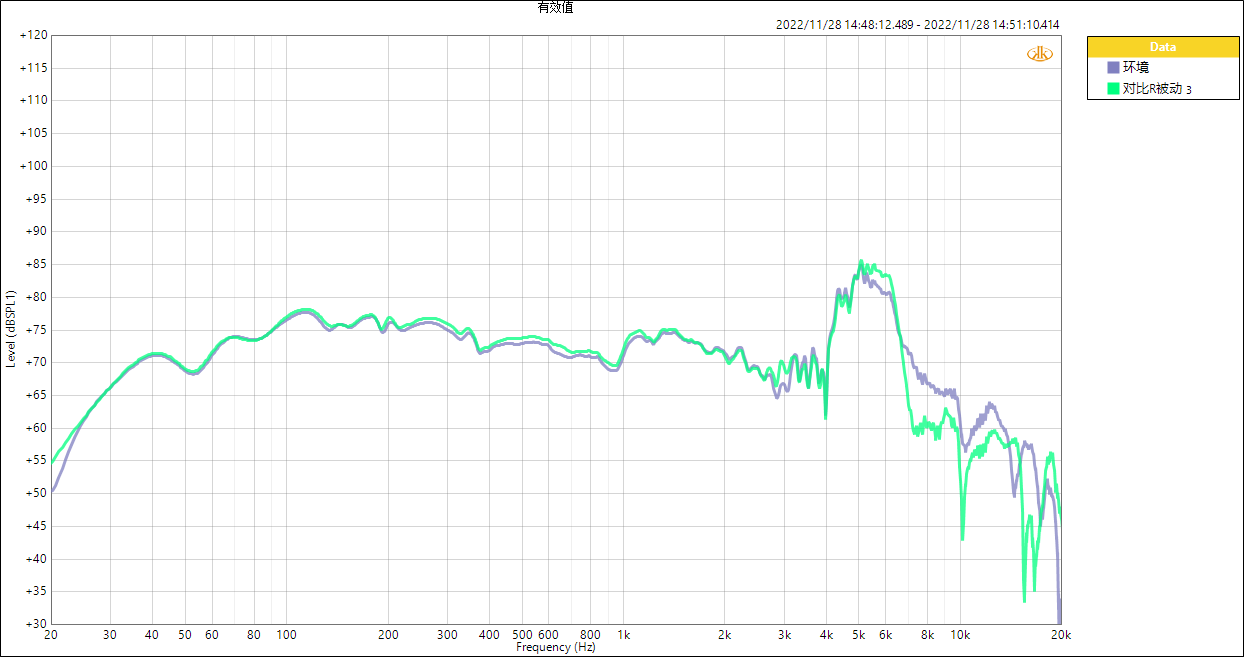Select the 对比R被动 3 legend entry label
The image size is (1244, 657).
[1157, 88]
